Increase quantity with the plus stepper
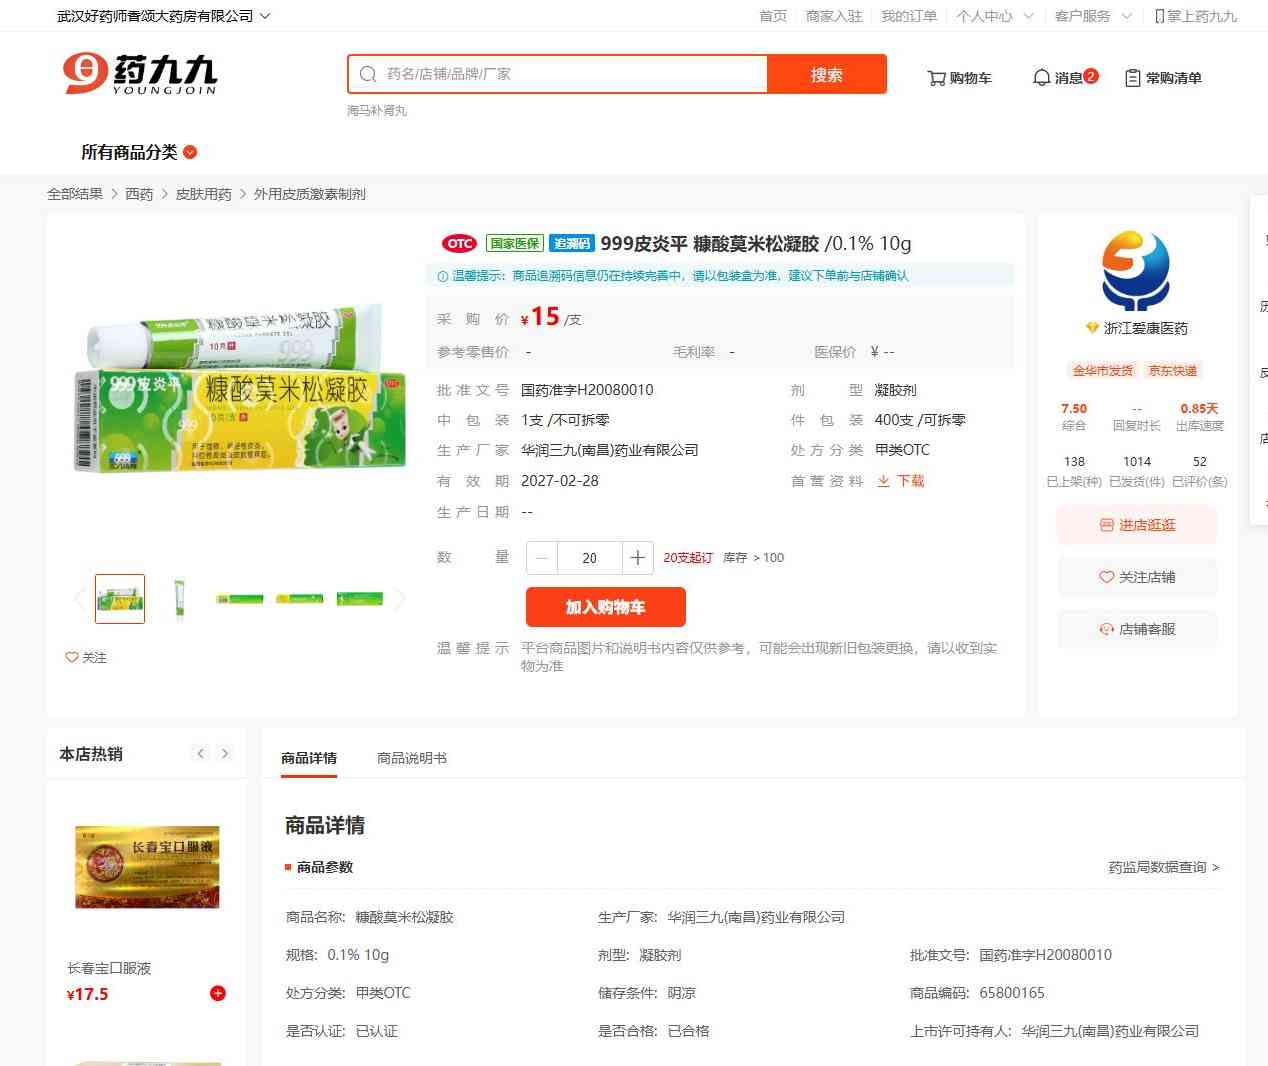This screenshot has width=1268, height=1066. pyautogui.click(x=637, y=558)
